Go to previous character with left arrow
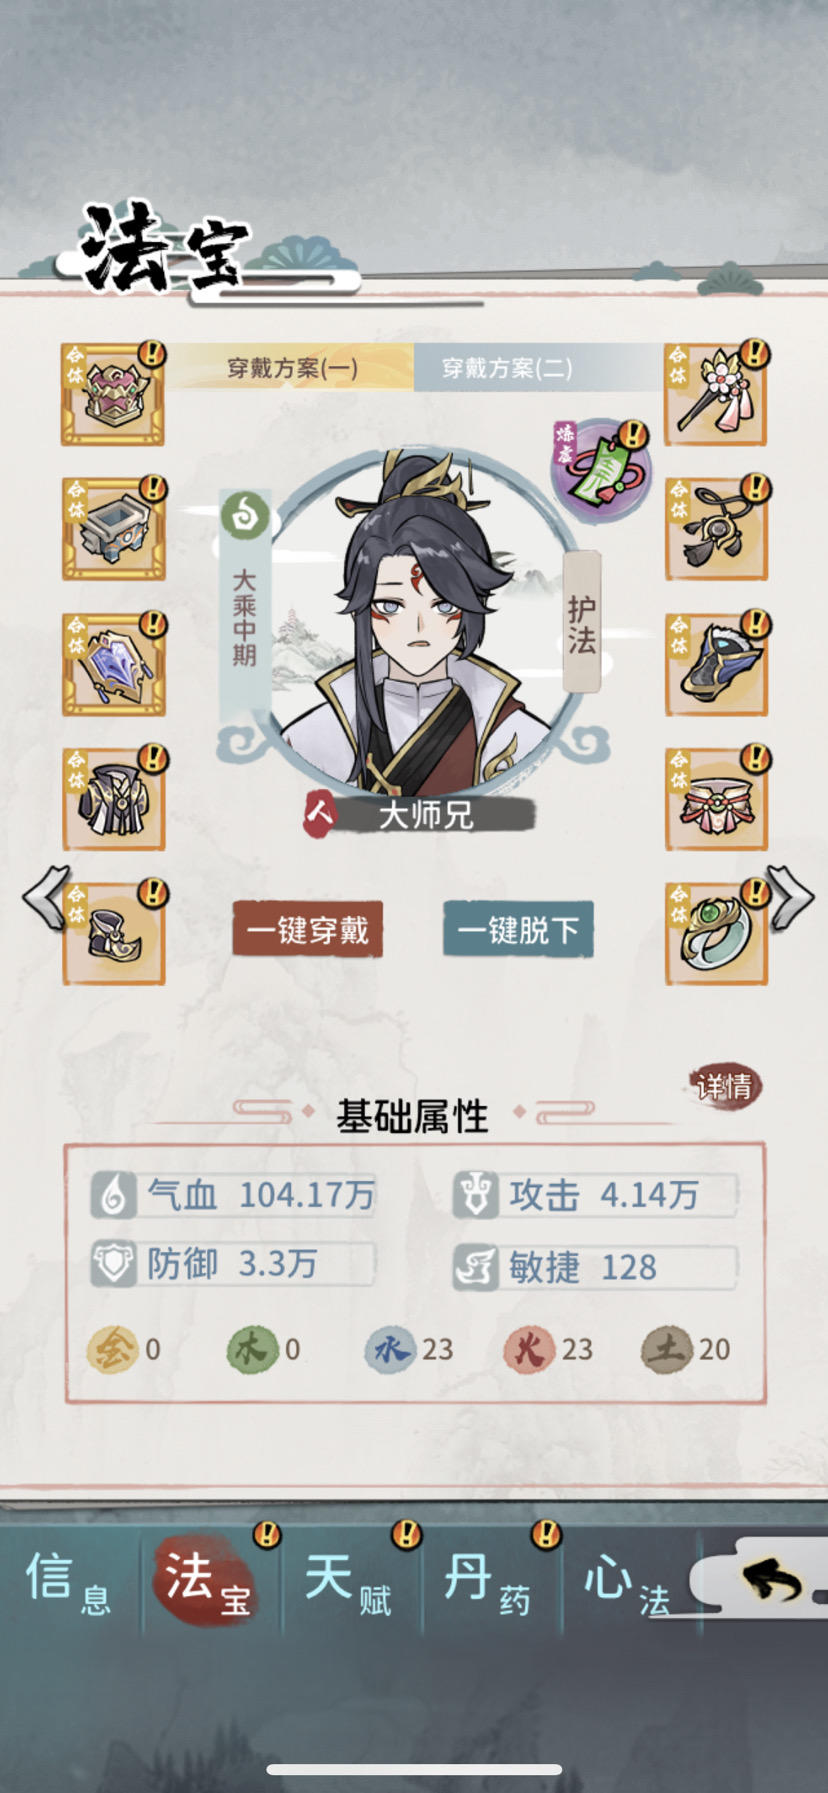828x1793 pixels. pyautogui.click(x=45, y=896)
